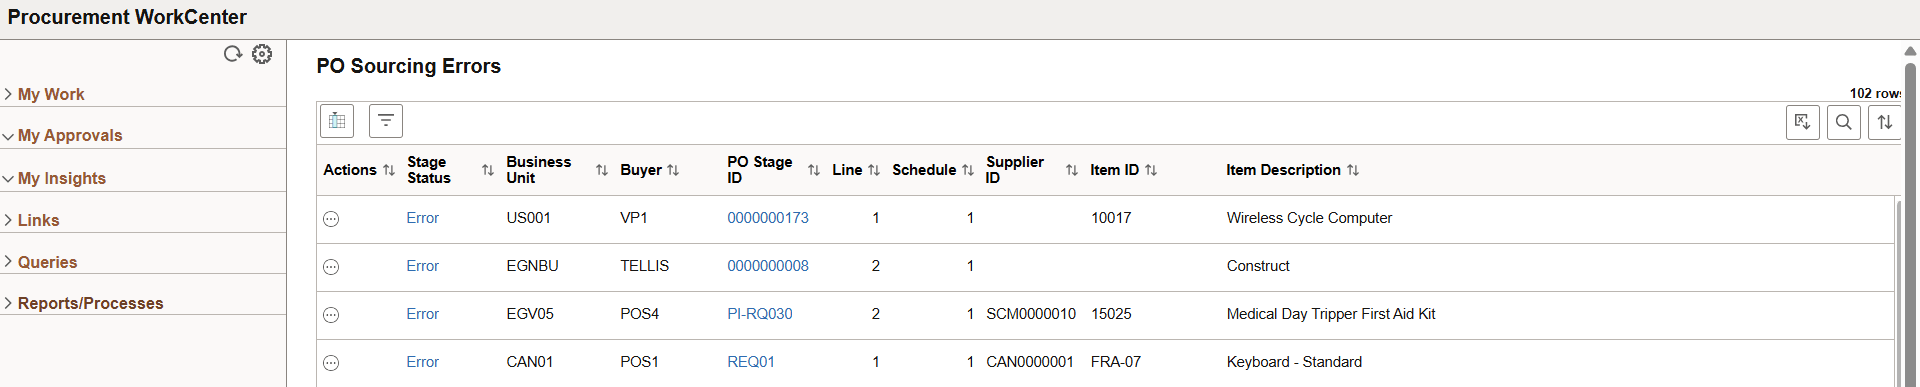
Task: Open the chart view icon
Action: tap(337, 121)
